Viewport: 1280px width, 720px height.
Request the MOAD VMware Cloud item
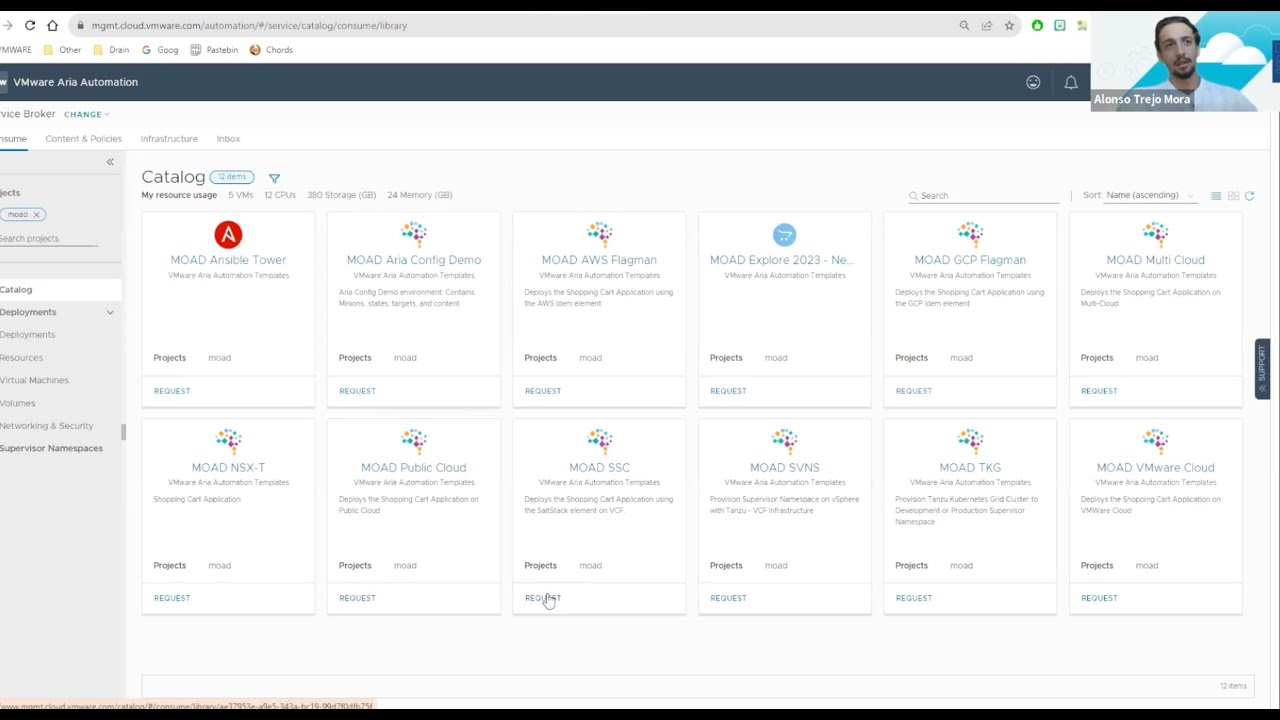point(1099,598)
